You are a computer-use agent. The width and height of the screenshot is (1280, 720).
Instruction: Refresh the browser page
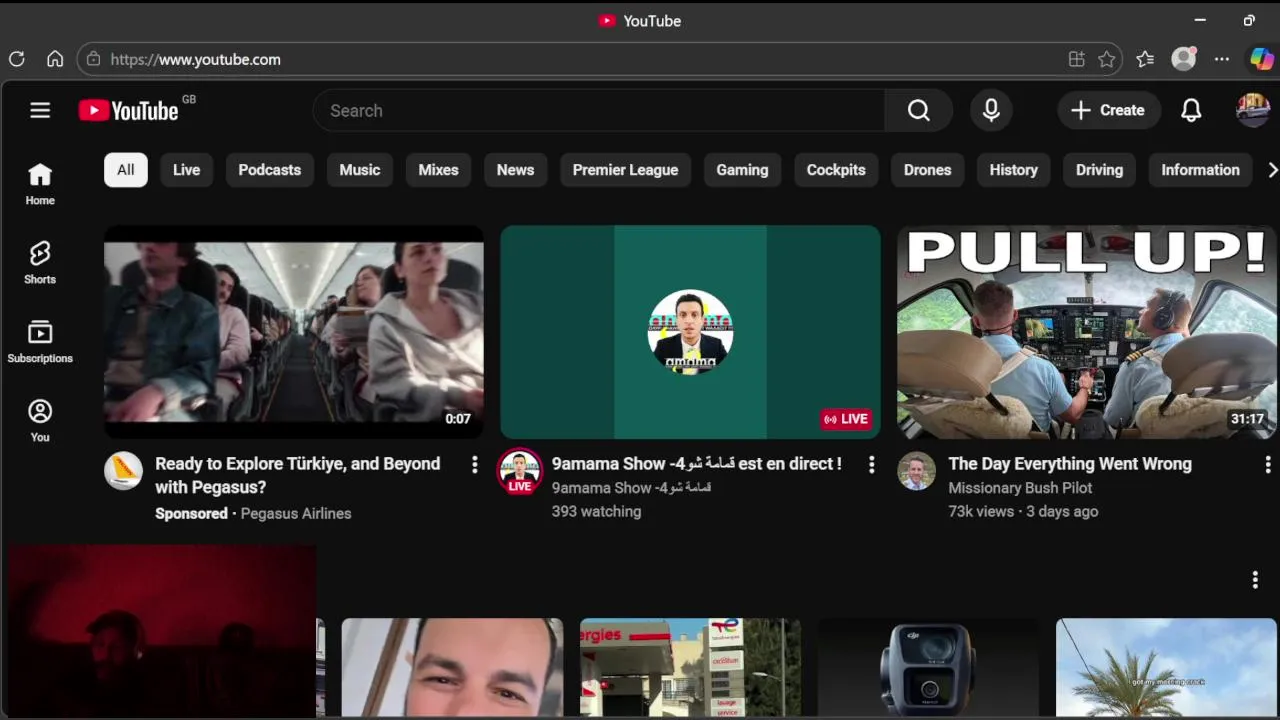17,59
